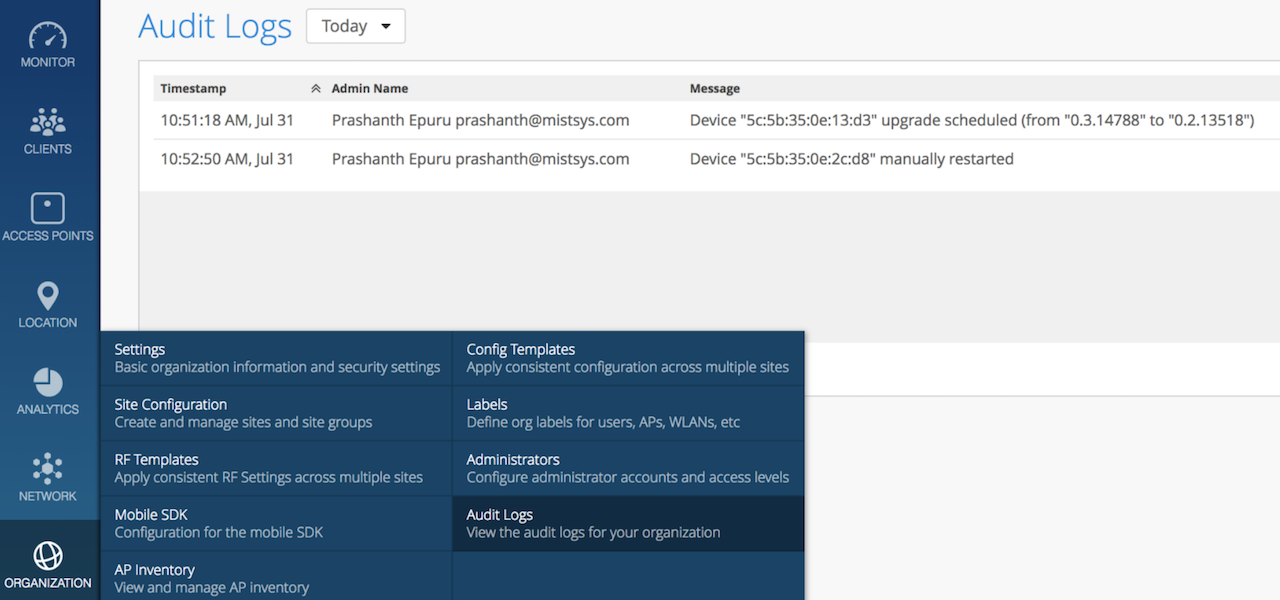1280x600 pixels.
Task: Open Site Configuration menu item
Action: coord(277,413)
